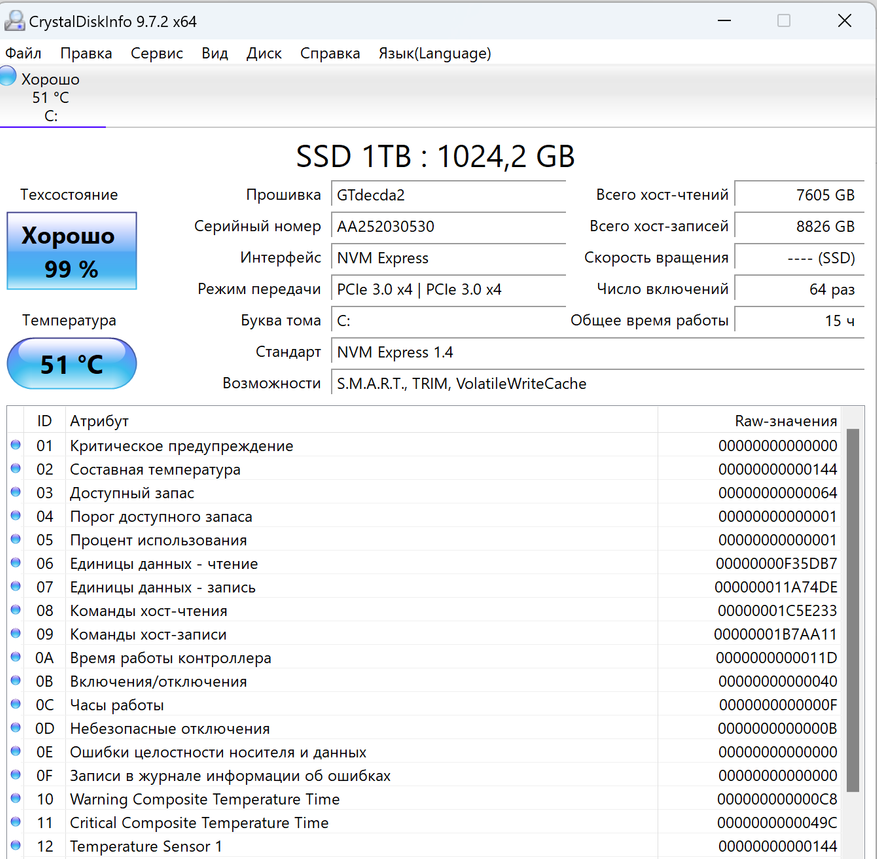Click the 51 °C temperature button
Viewport: 877px width, 859px height.
click(72, 364)
